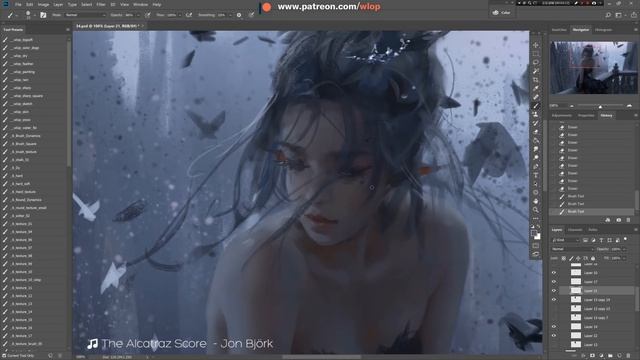
Task: Toggle pressure for opacity button
Action: [x=148, y=15]
